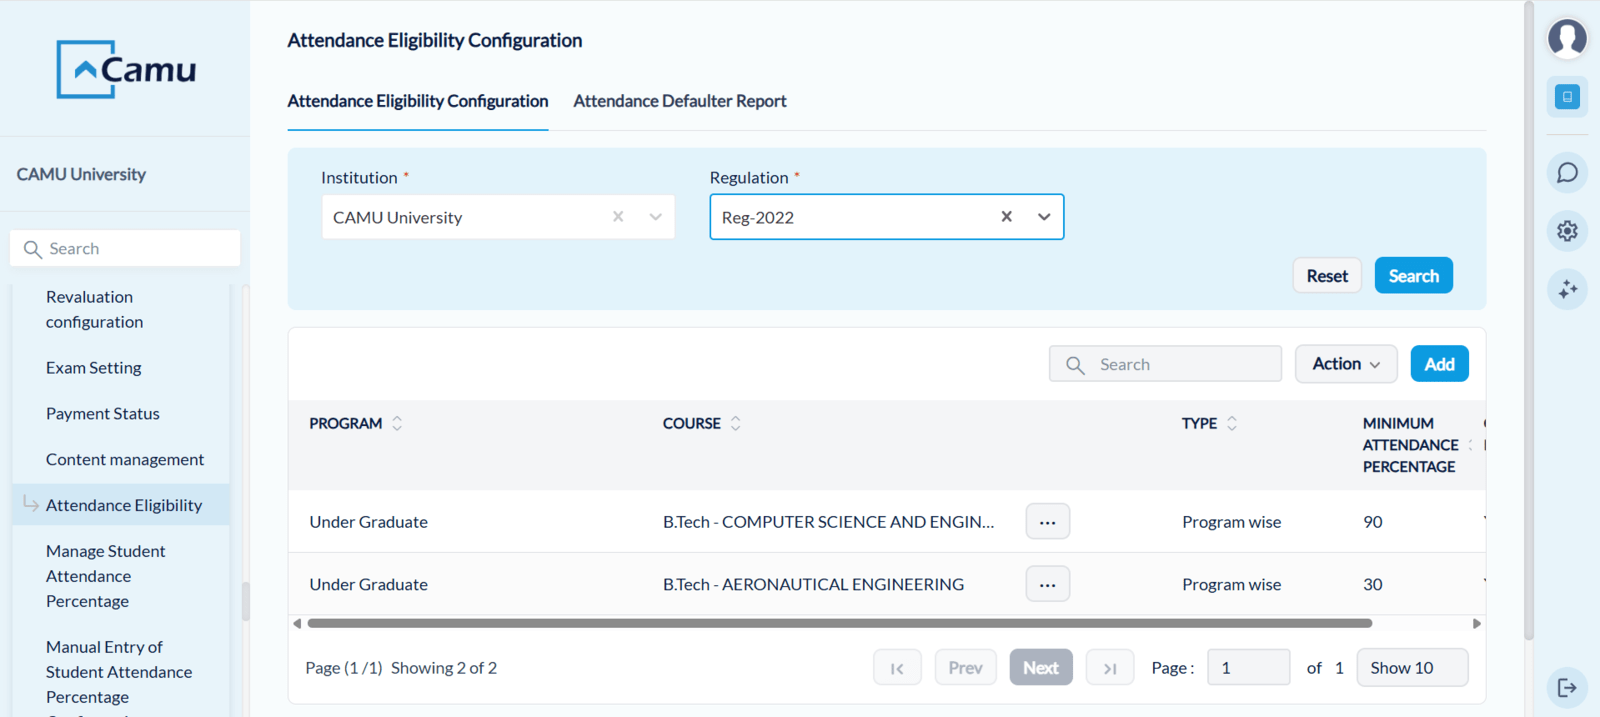The height and width of the screenshot is (717, 1600).
Task: Click the Next pagination button
Action: (1041, 668)
